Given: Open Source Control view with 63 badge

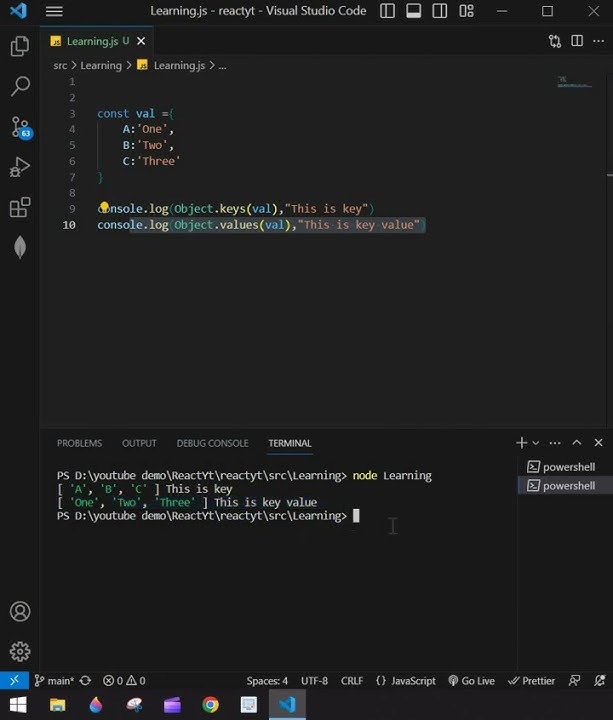Looking at the screenshot, I should 19,128.
